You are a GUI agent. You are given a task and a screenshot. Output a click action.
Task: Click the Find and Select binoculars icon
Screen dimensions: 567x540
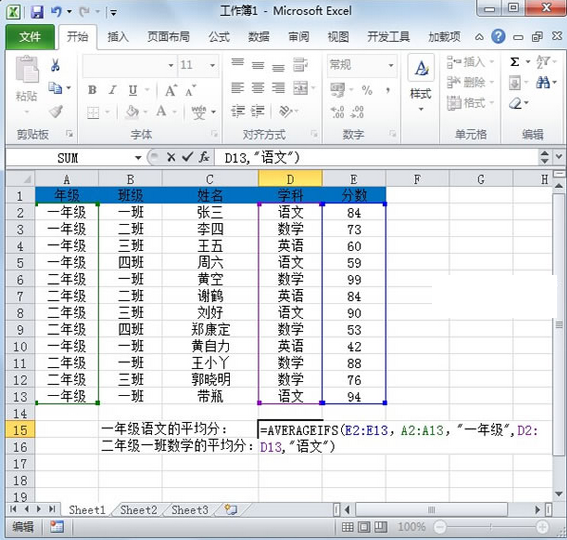tap(542, 83)
